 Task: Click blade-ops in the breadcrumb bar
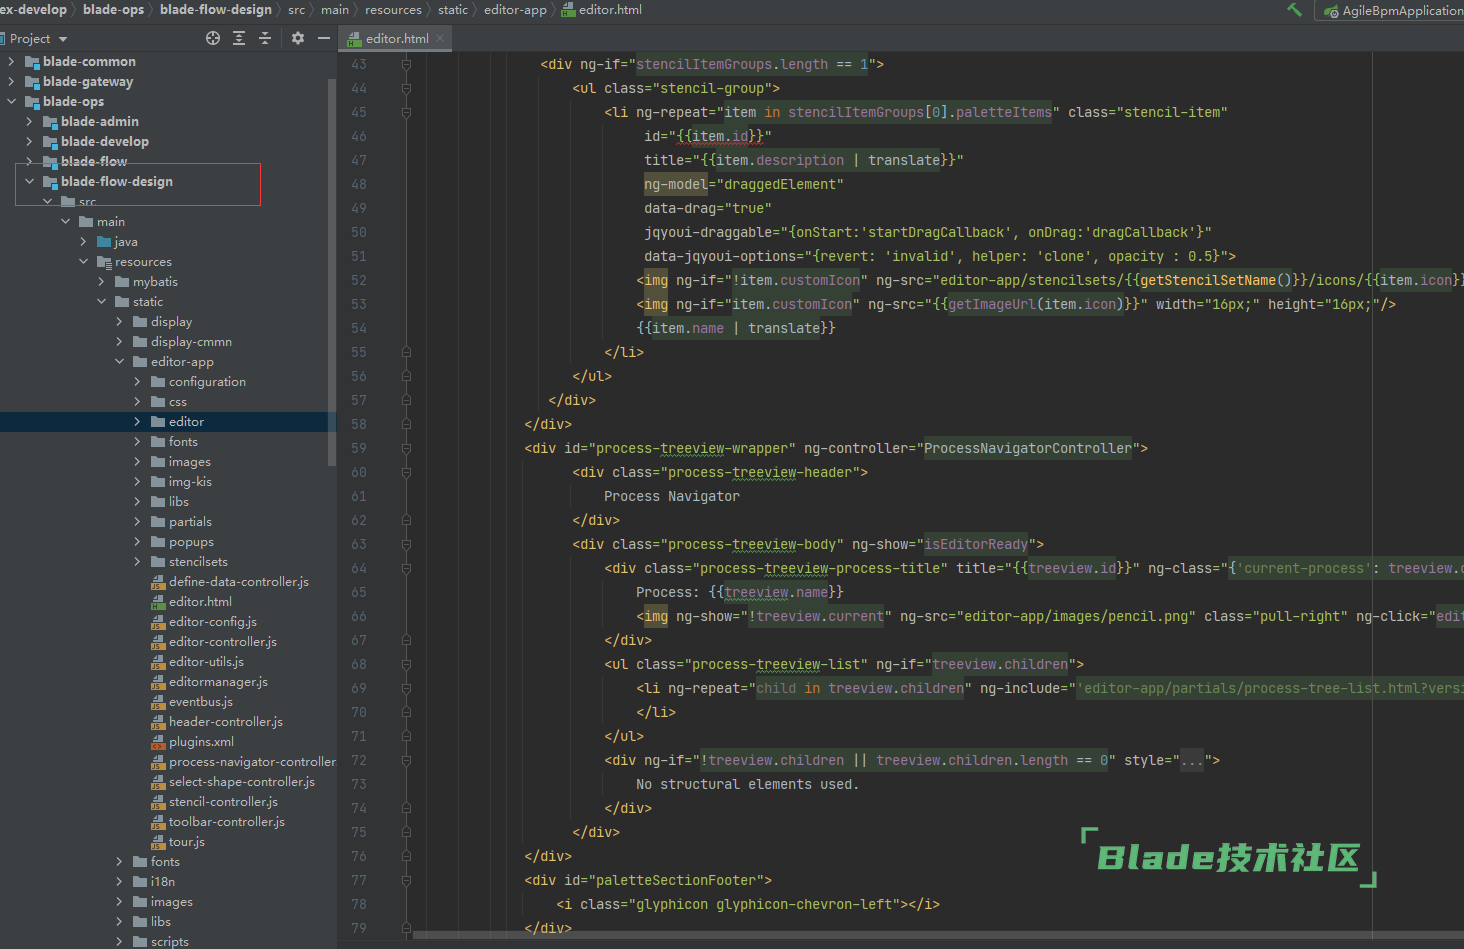(113, 9)
